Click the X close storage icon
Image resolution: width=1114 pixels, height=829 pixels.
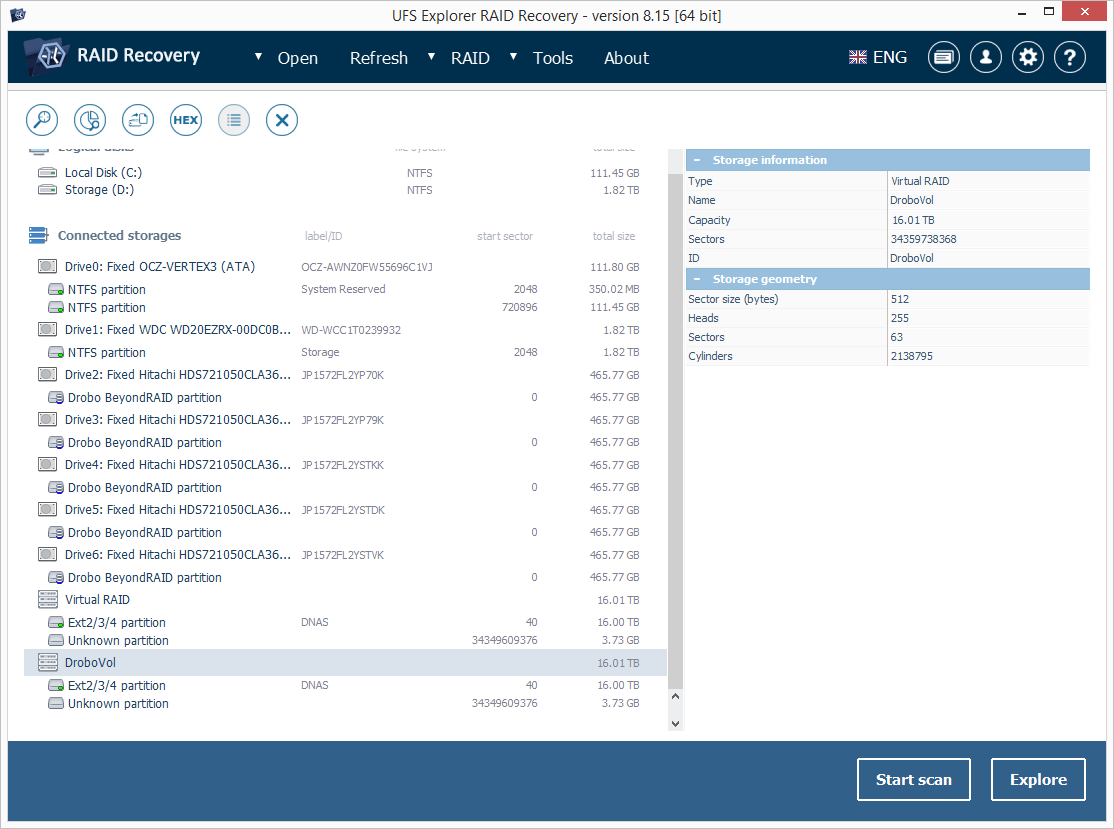coord(282,120)
